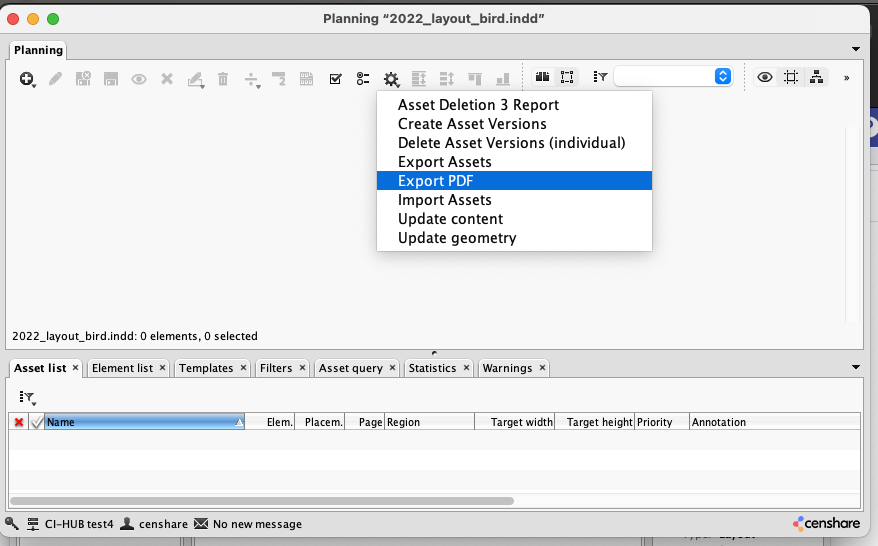The height and width of the screenshot is (546, 878).
Task: Expand the toolbar overflow double chevron
Action: tap(847, 77)
